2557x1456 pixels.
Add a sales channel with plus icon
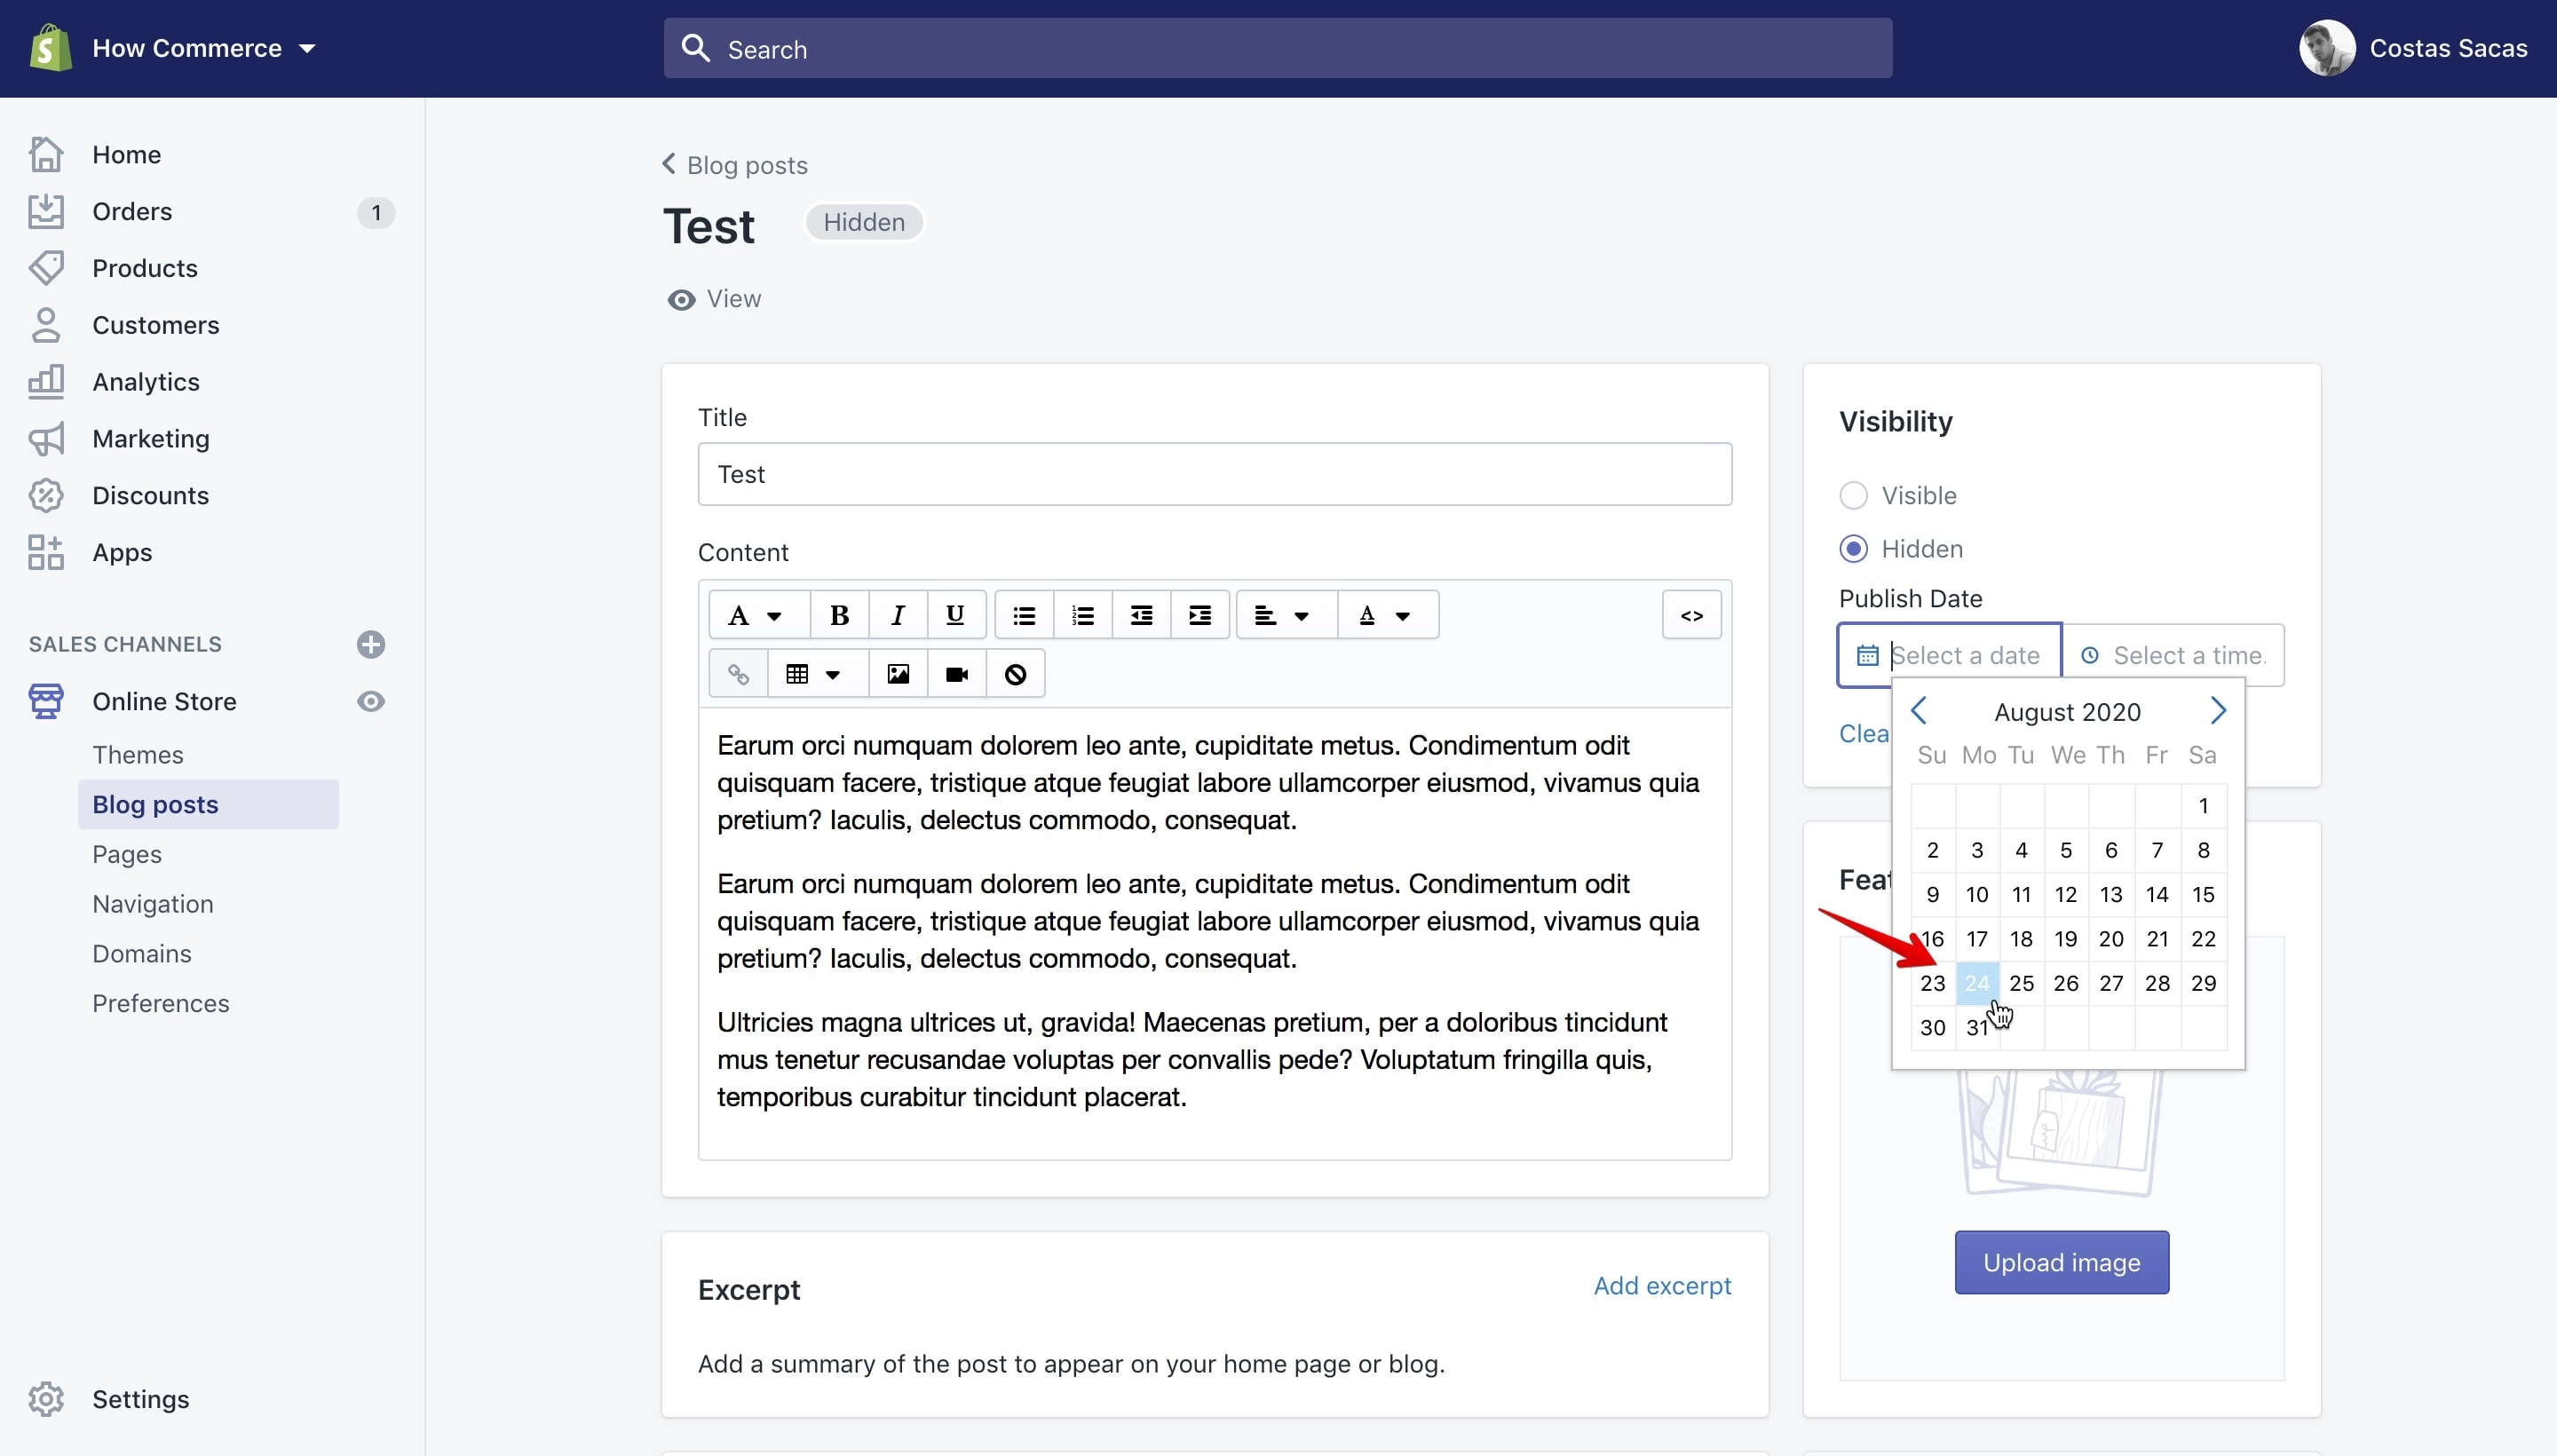(371, 644)
